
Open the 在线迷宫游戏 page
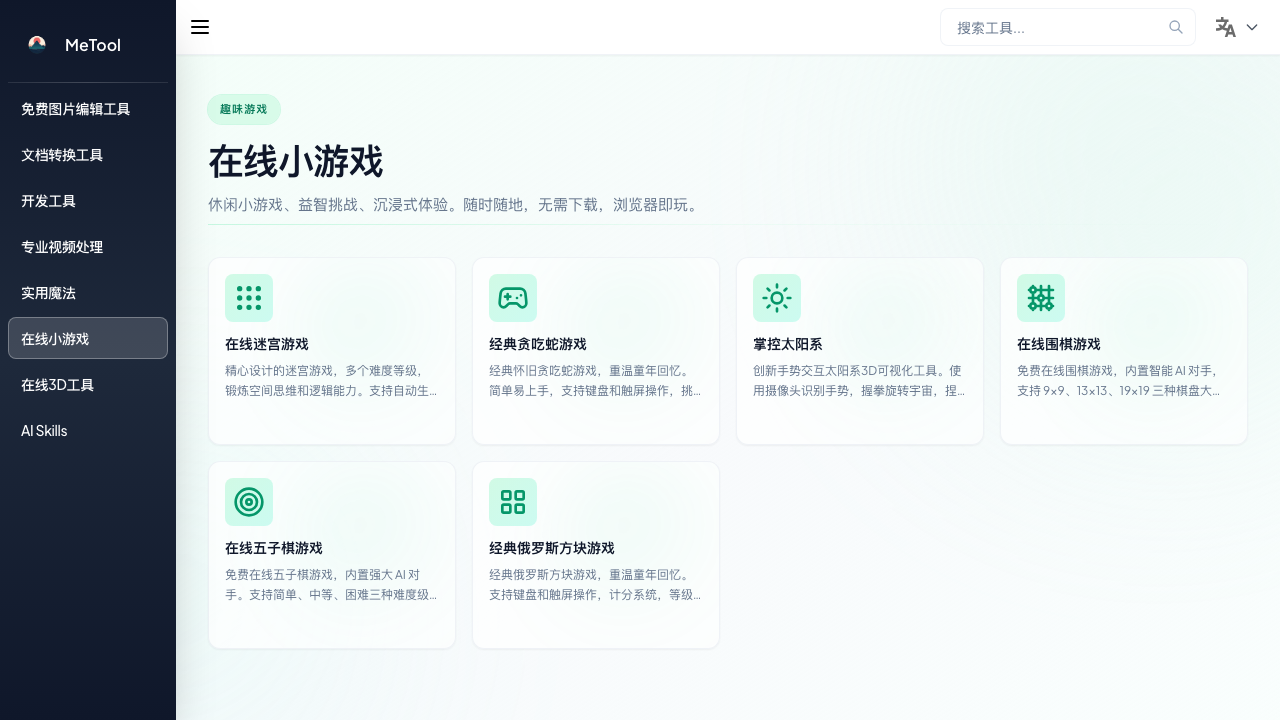point(332,351)
